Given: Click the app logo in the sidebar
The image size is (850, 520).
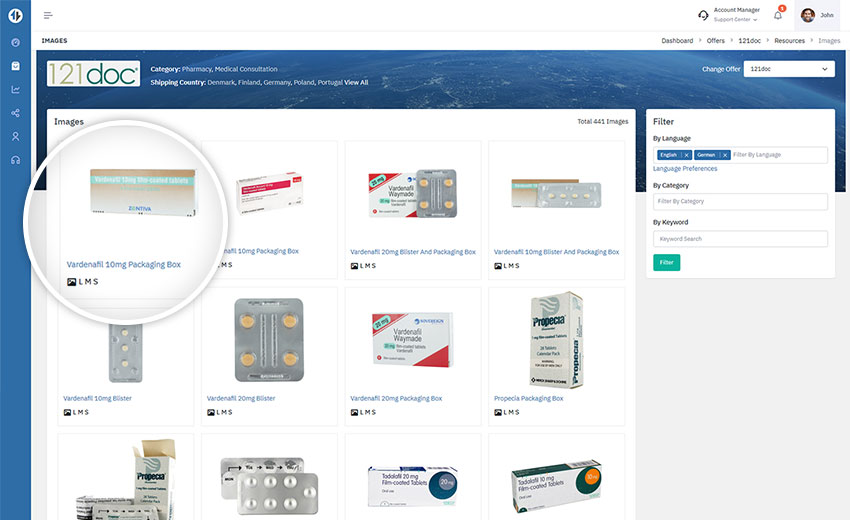Looking at the screenshot, I should coord(15,16).
